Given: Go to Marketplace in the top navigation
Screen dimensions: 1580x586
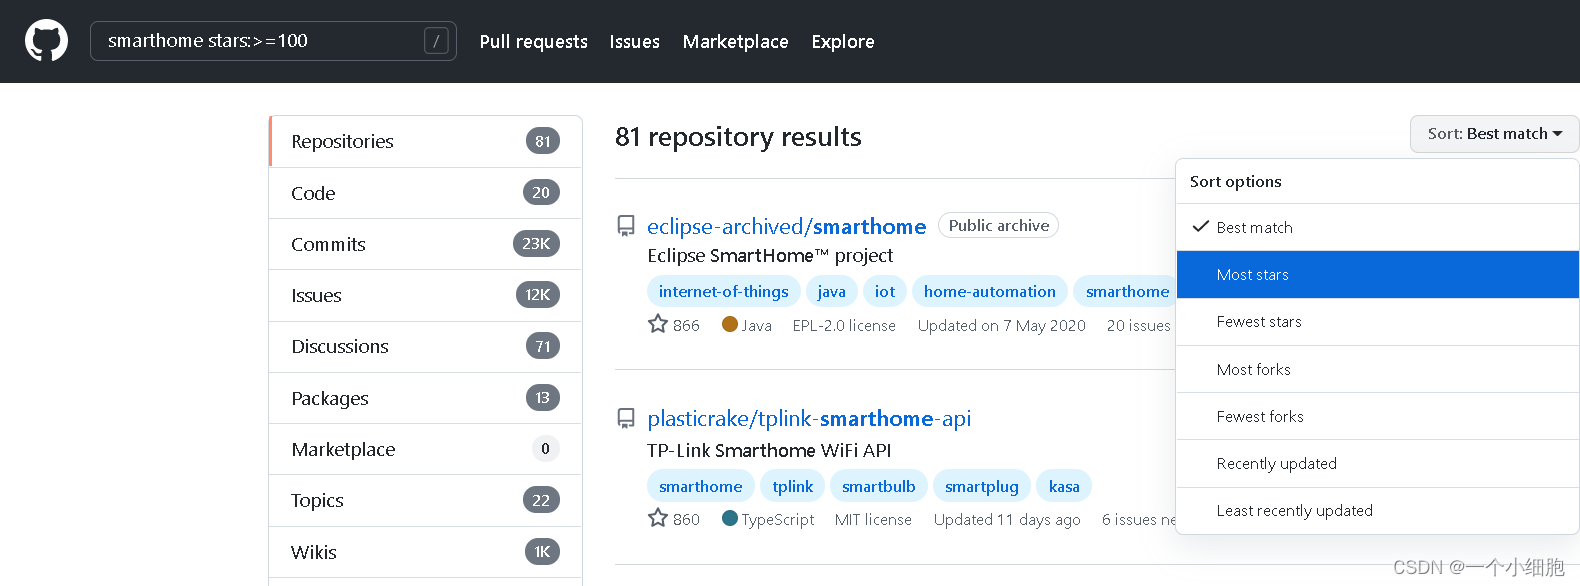Looking at the screenshot, I should point(735,41).
